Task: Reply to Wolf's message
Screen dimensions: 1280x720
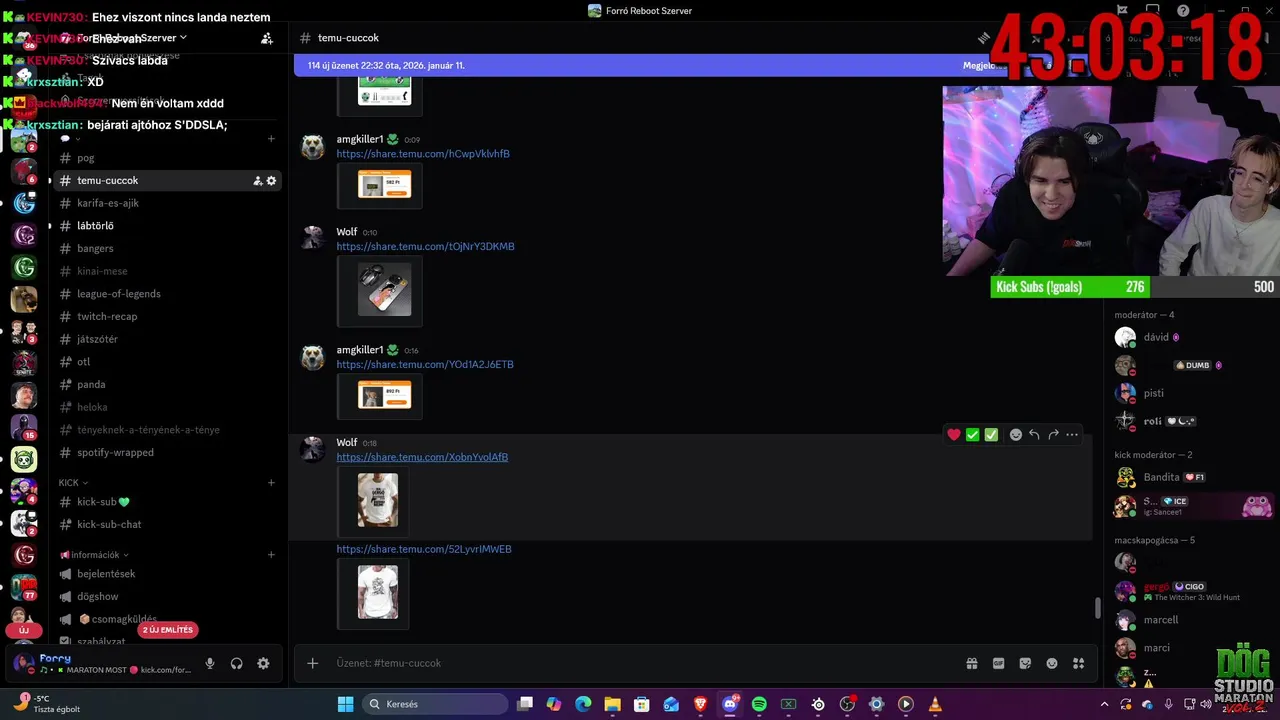Action: pos(1034,434)
